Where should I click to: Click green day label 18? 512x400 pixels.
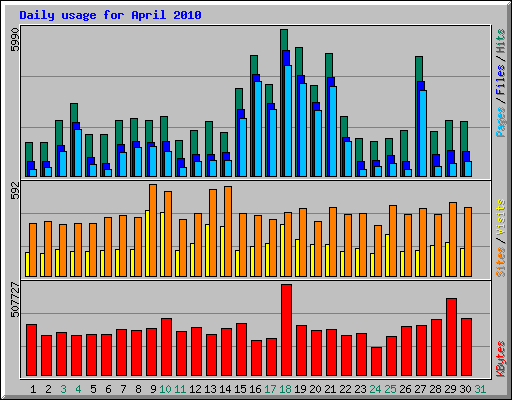pyautogui.click(x=285, y=389)
